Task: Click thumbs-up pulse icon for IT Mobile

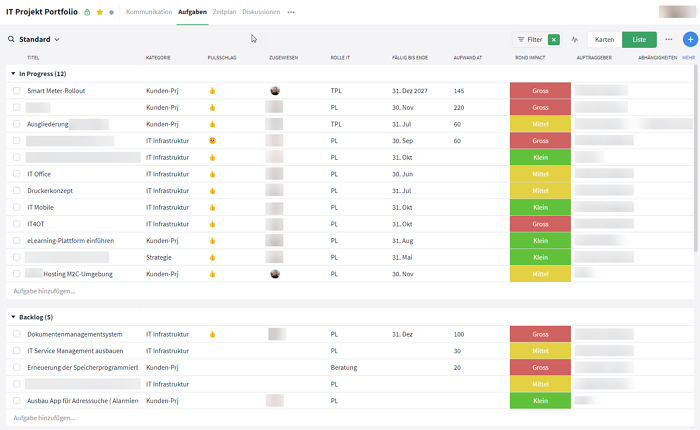Action: tap(212, 207)
